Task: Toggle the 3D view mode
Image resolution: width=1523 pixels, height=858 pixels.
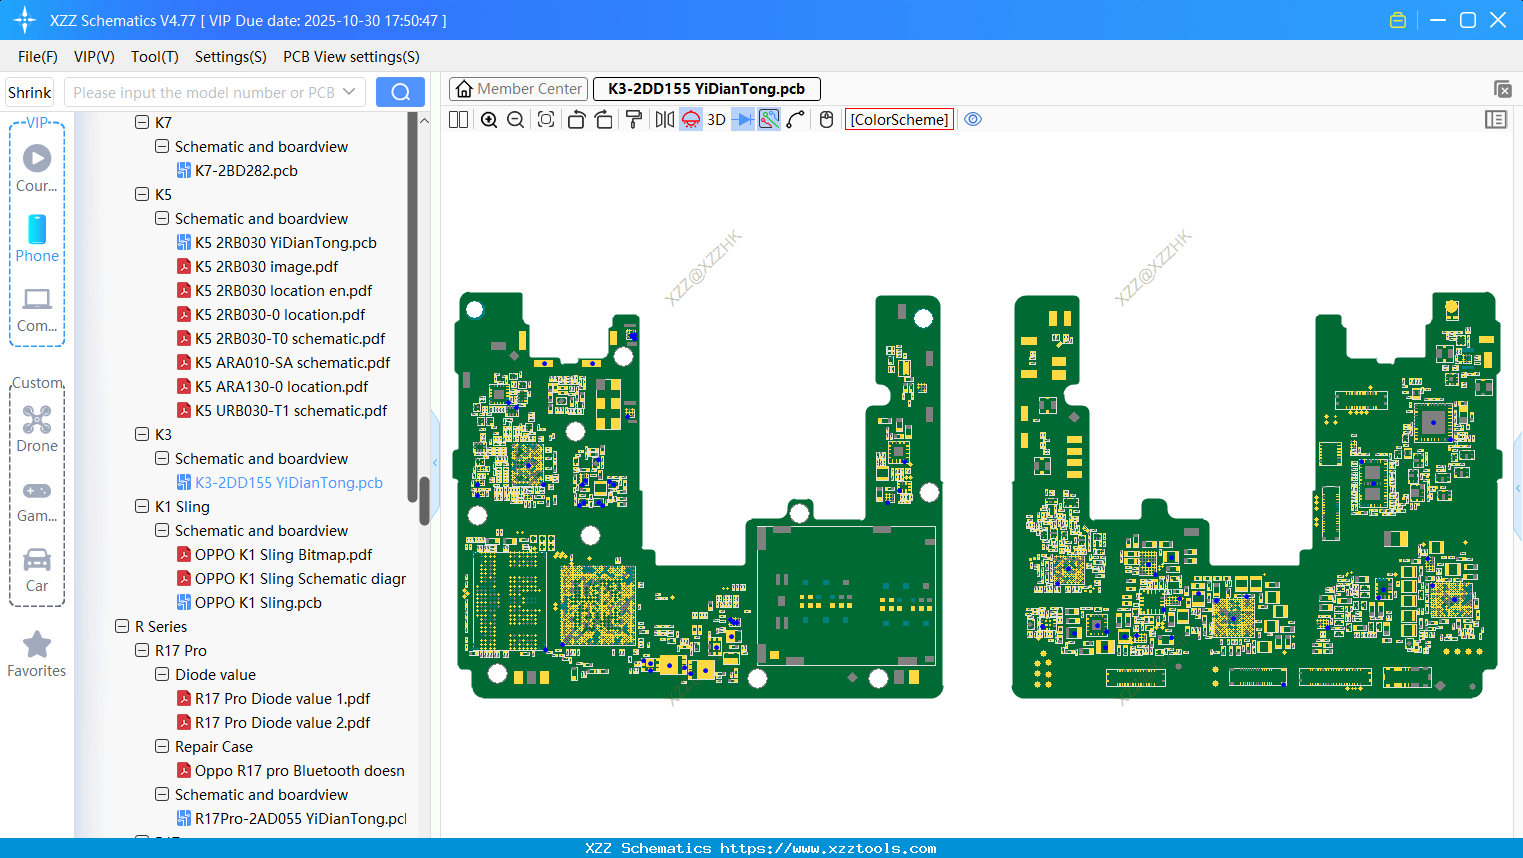Action: coord(715,119)
